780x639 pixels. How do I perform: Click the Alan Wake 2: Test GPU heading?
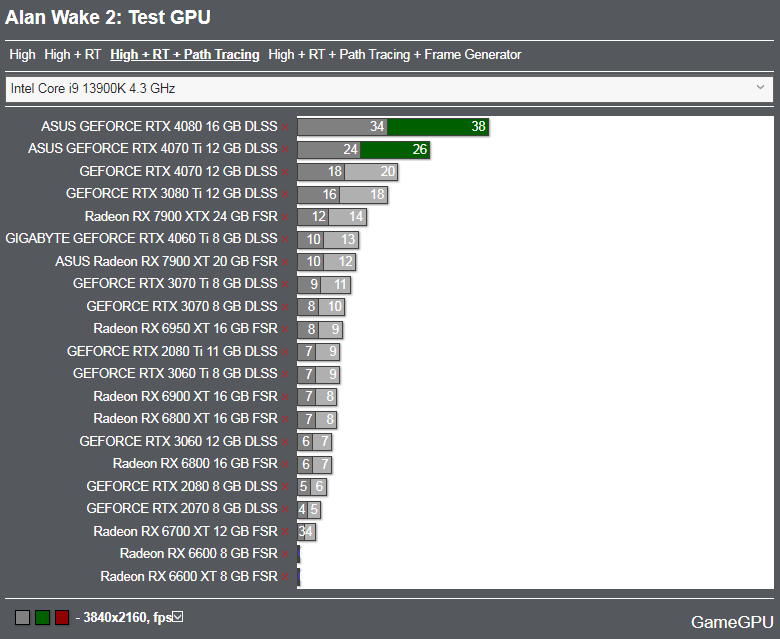point(107,17)
